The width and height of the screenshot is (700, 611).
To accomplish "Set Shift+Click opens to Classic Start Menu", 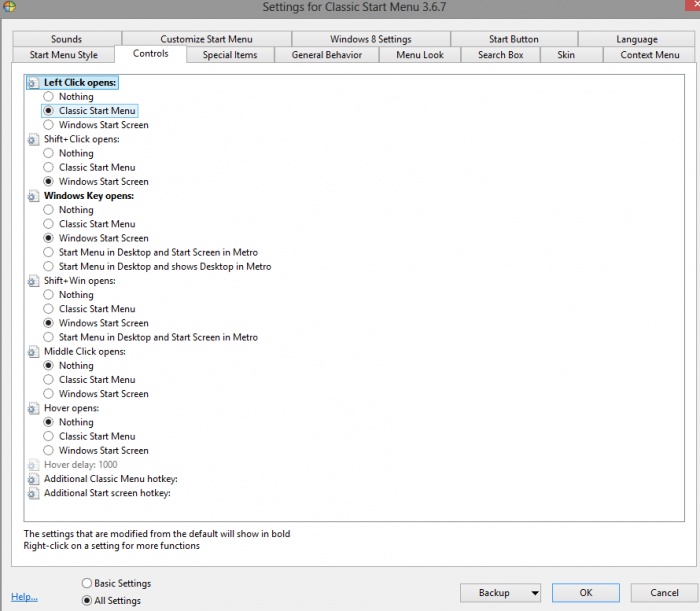I will click(x=48, y=167).
